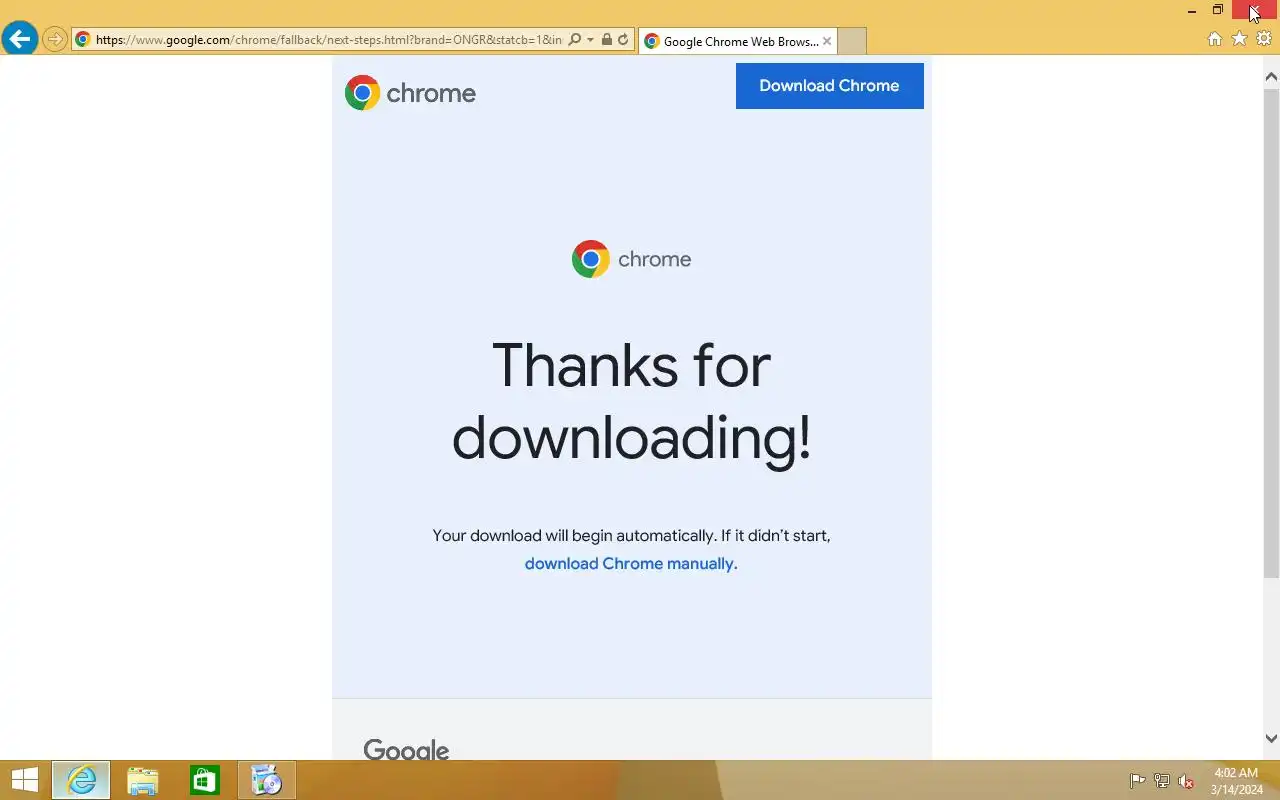The height and width of the screenshot is (800, 1280).
Task: Click the centered chrome logo
Action: click(631, 259)
